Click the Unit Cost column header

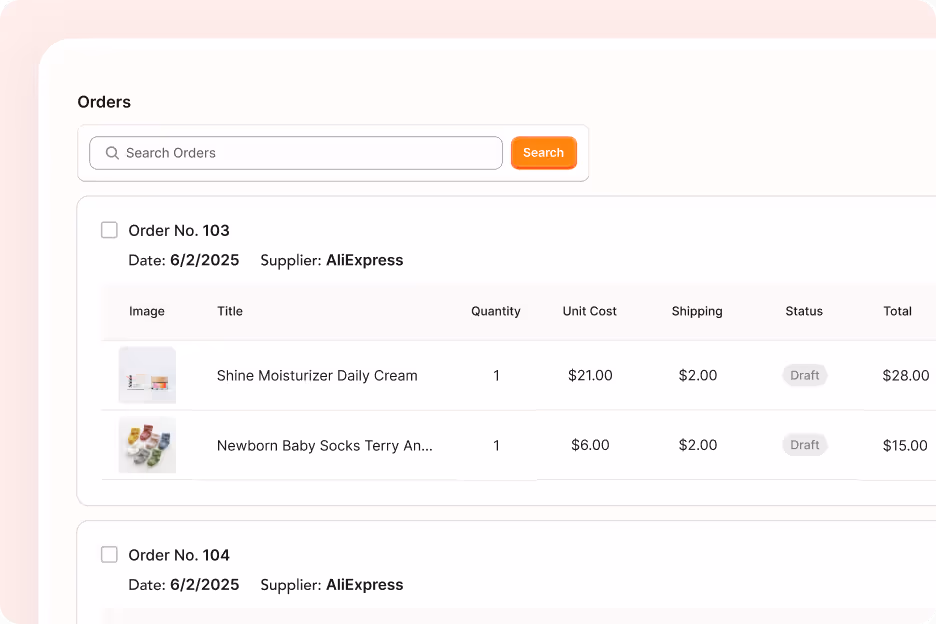click(590, 311)
